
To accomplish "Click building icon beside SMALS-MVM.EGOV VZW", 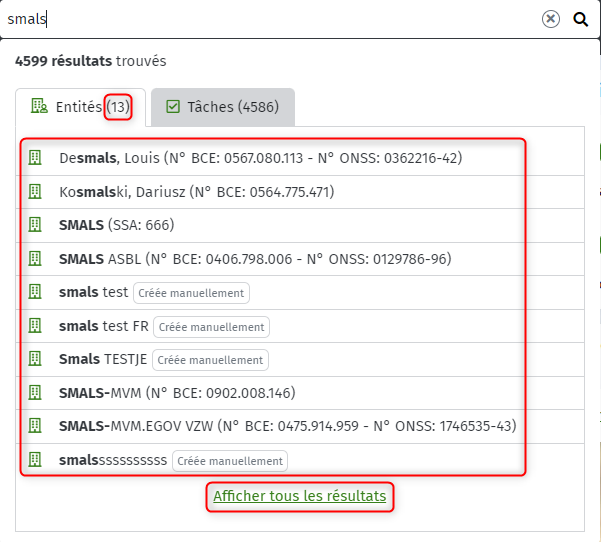I will point(35,426).
